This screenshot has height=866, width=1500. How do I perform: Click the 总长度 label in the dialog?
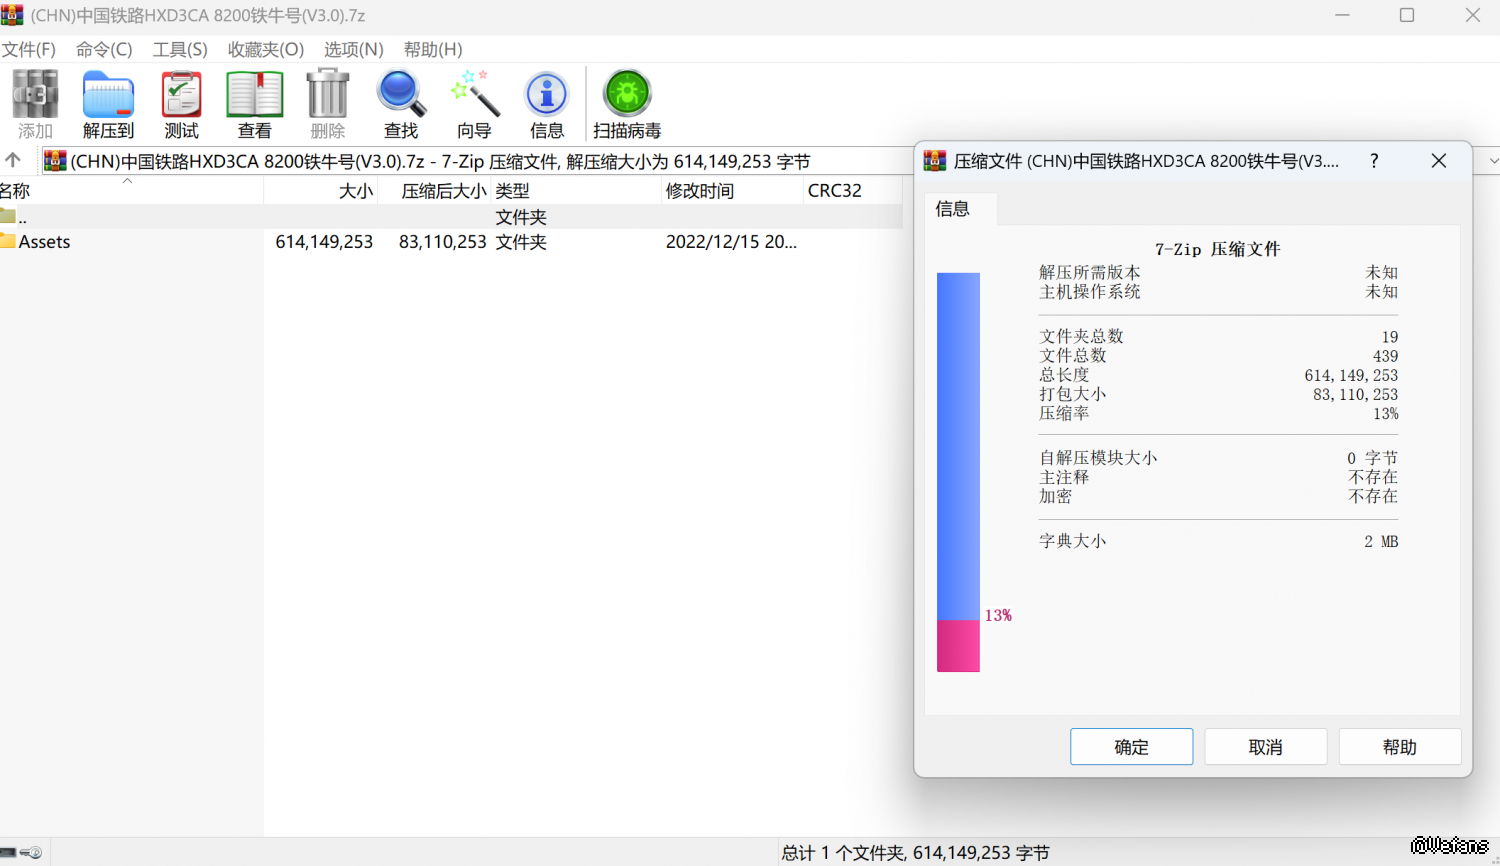pyautogui.click(x=1064, y=375)
